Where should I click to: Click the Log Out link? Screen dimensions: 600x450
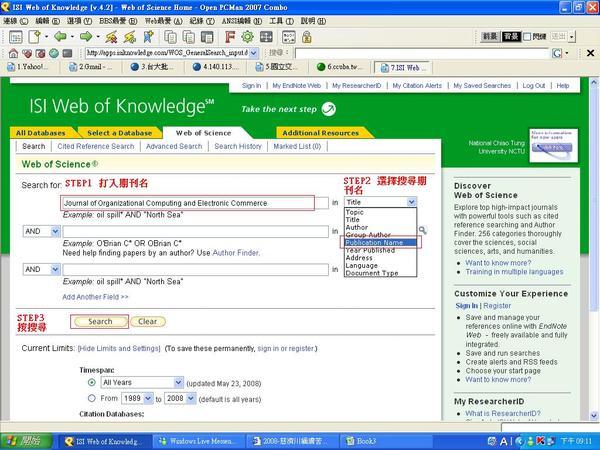coord(534,86)
